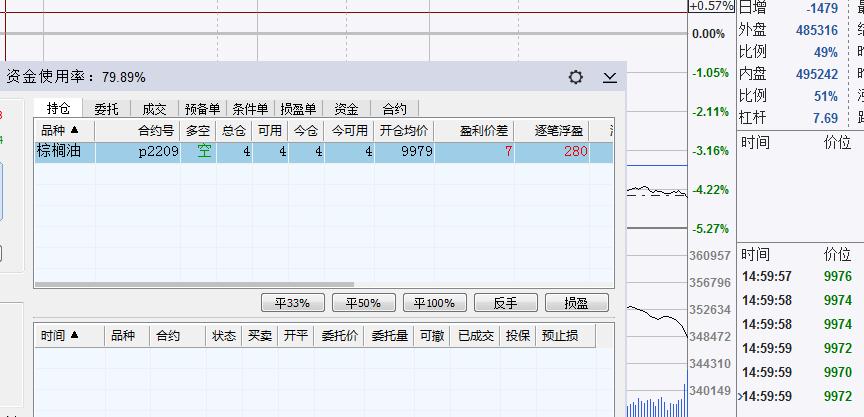The height and width of the screenshot is (417, 864).
Task: Click 投保 column header
Action: click(517, 335)
